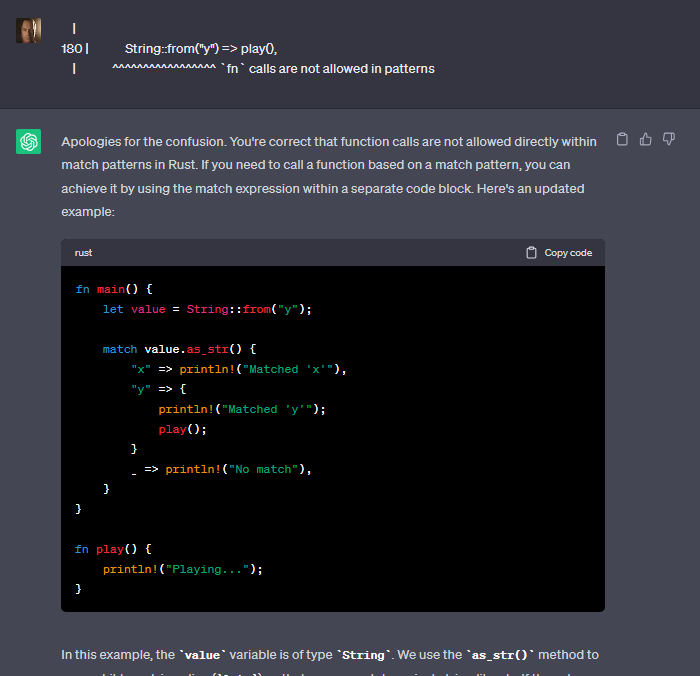
Task: Click the inline String code in explanation
Action: tap(363, 655)
